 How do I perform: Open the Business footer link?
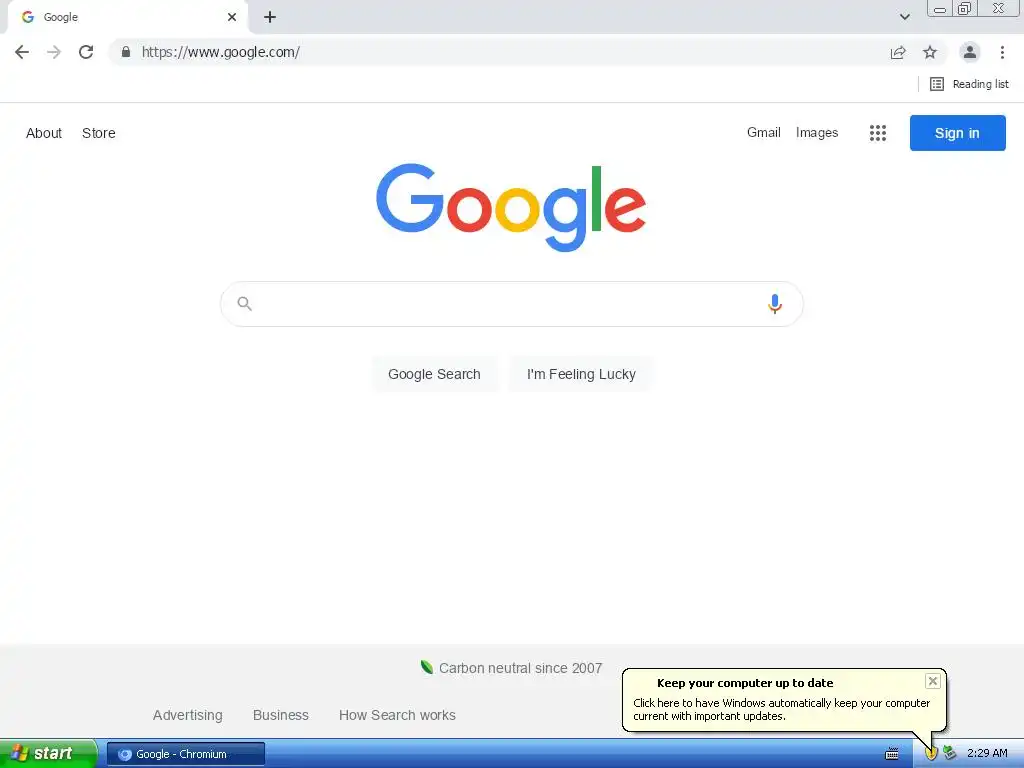click(x=281, y=715)
